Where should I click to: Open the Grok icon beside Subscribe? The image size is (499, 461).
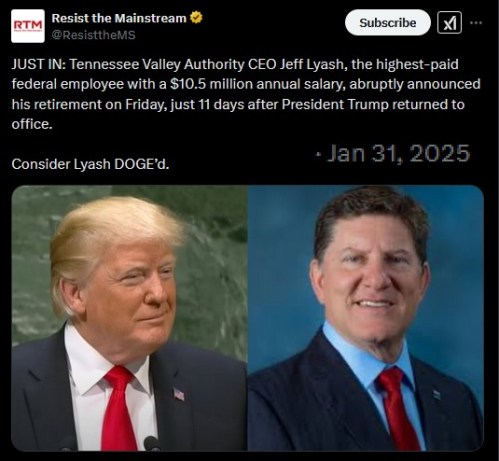click(x=449, y=23)
